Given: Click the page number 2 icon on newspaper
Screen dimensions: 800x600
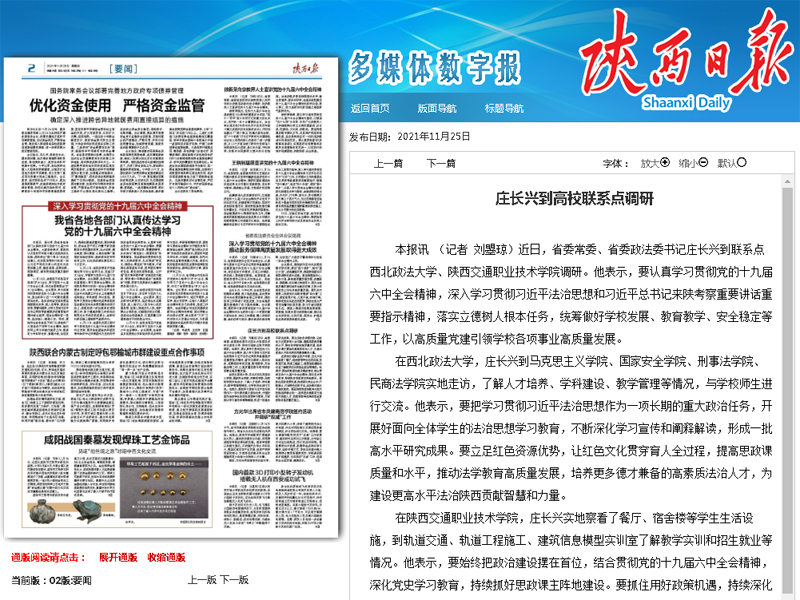Looking at the screenshot, I should pyautogui.click(x=29, y=69).
